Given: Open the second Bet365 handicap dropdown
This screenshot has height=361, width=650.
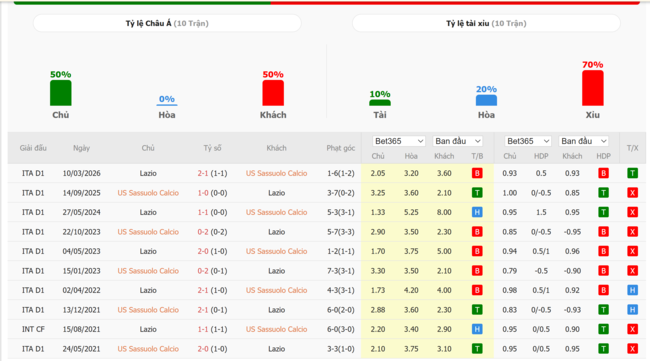Looking at the screenshot, I should 527,141.
